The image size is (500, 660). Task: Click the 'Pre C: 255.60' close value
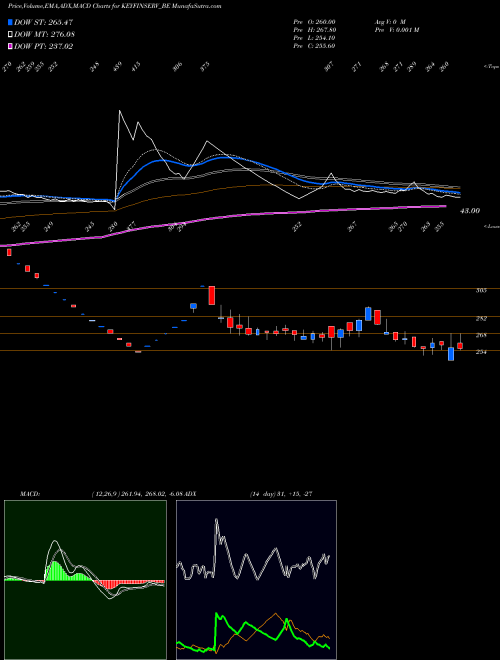tap(314, 46)
